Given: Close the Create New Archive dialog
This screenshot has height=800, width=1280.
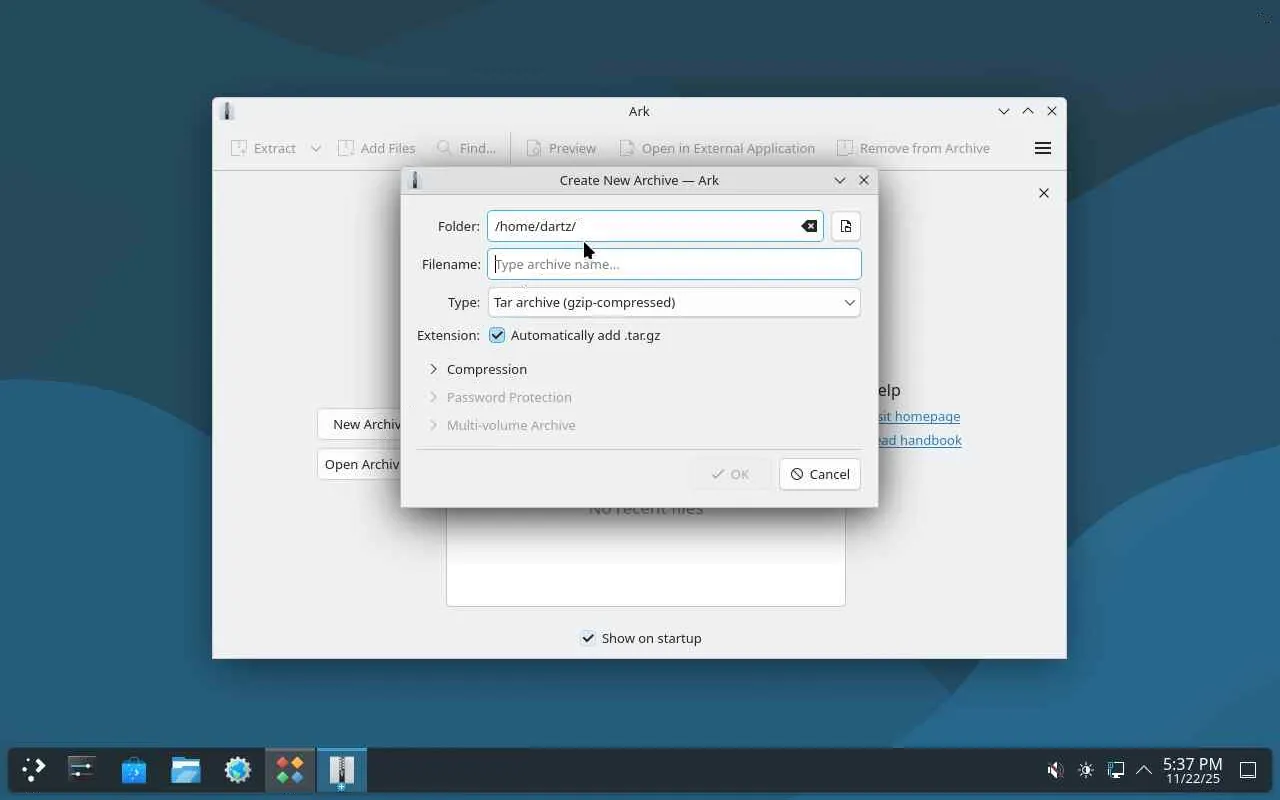Looking at the screenshot, I should point(864,180).
